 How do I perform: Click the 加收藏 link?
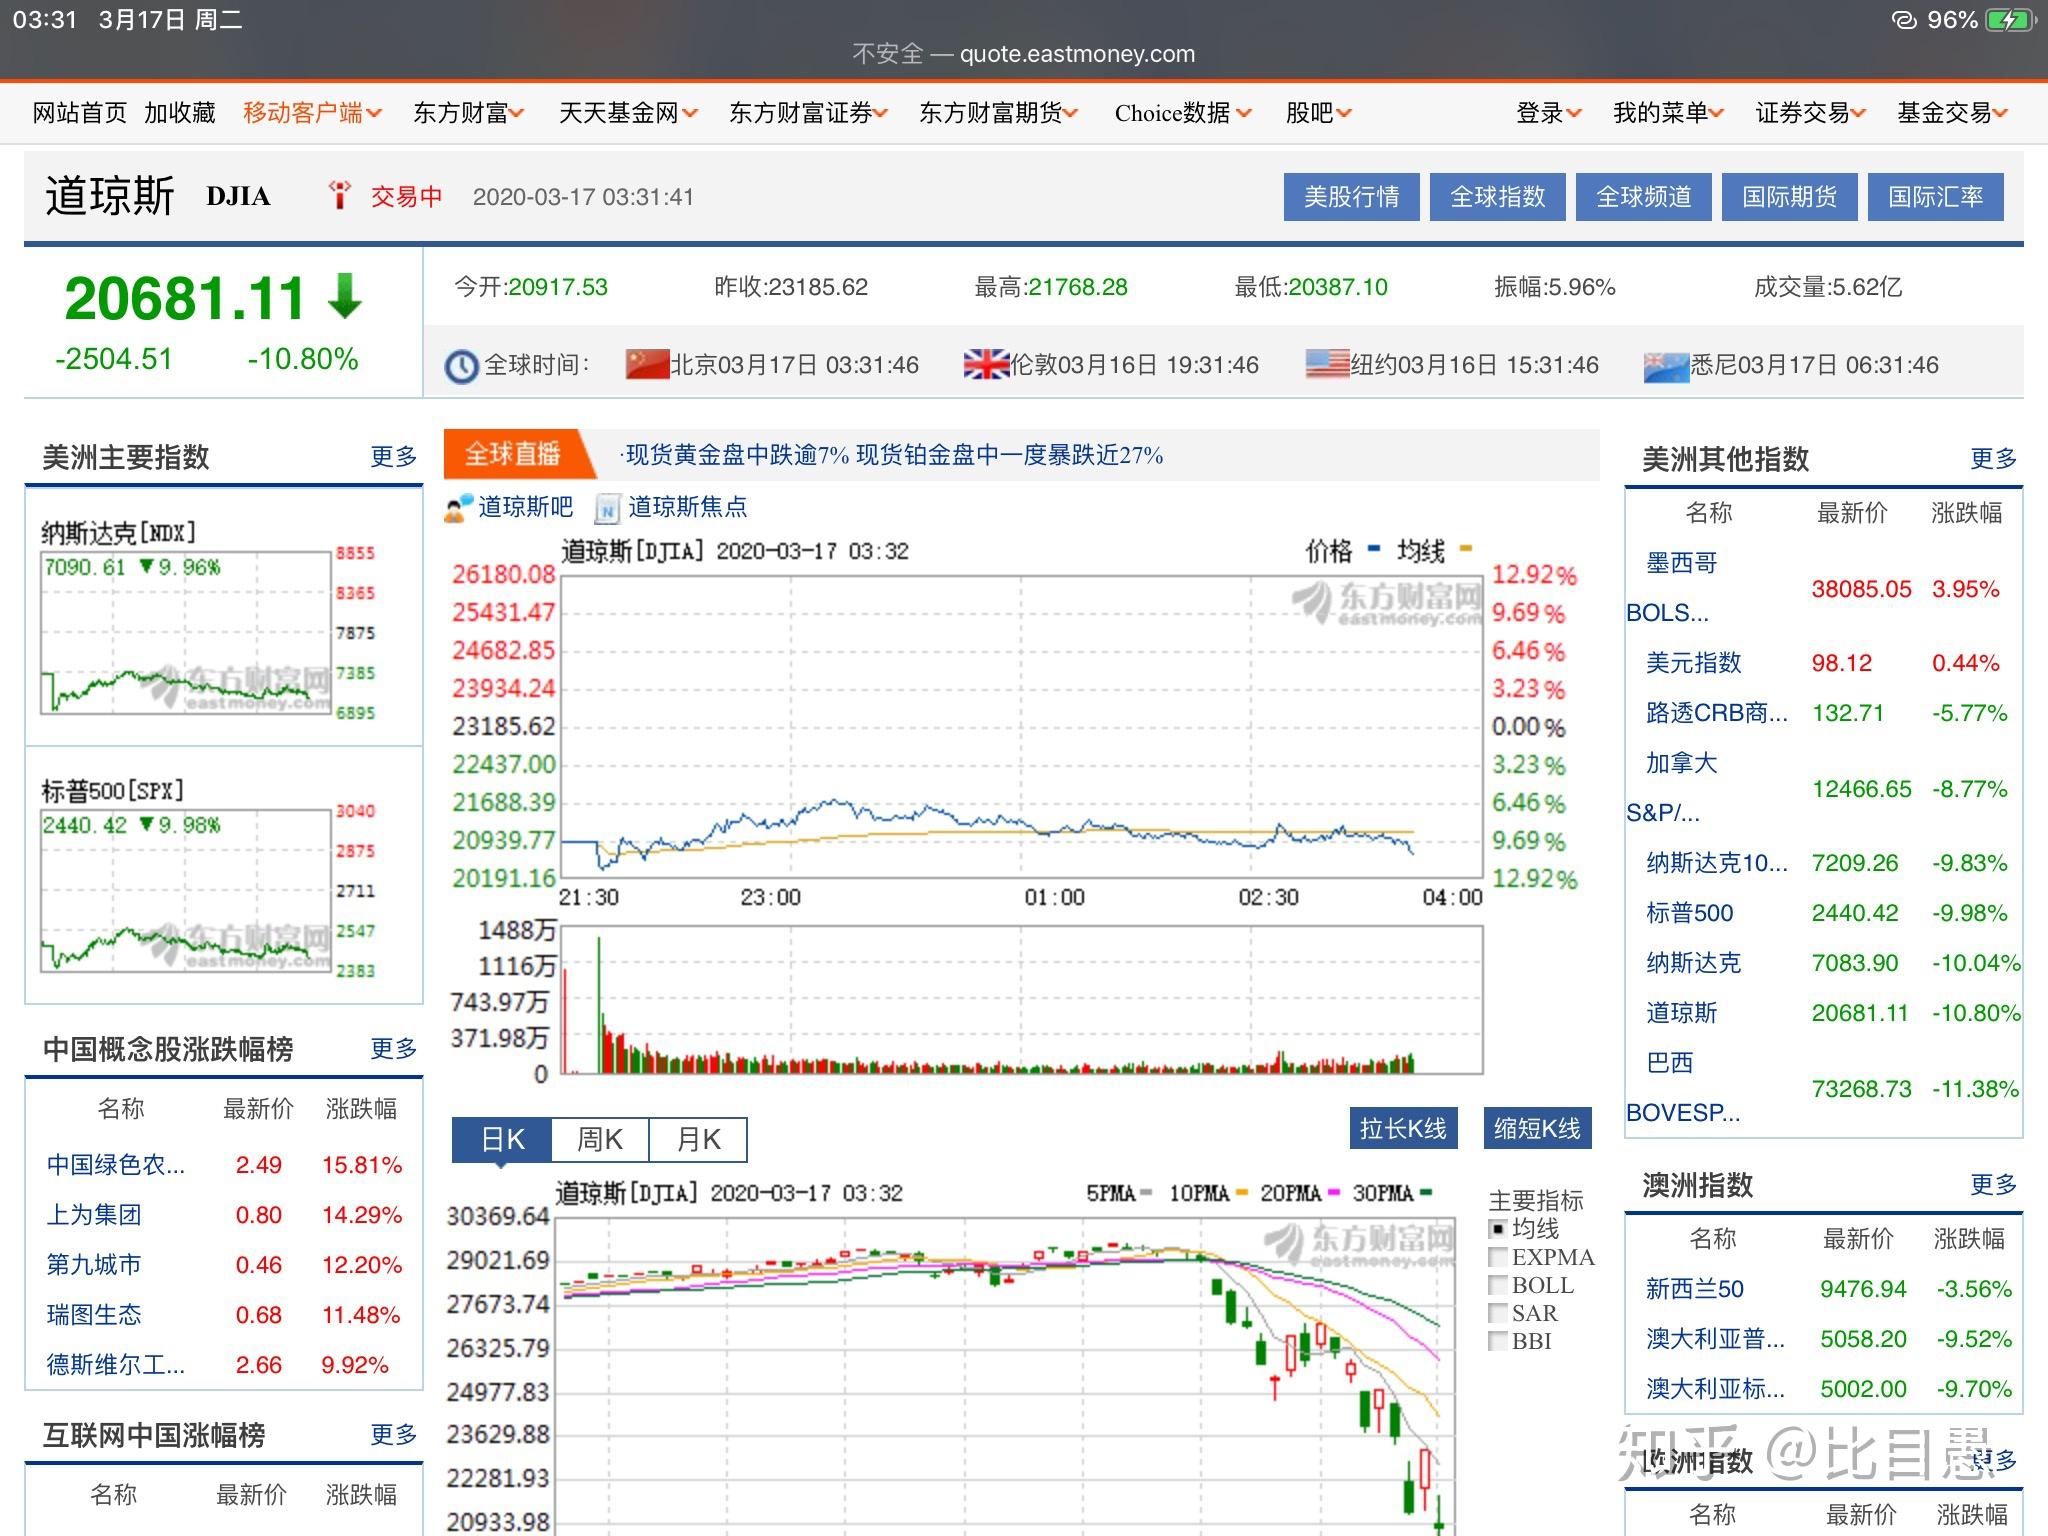pyautogui.click(x=180, y=113)
